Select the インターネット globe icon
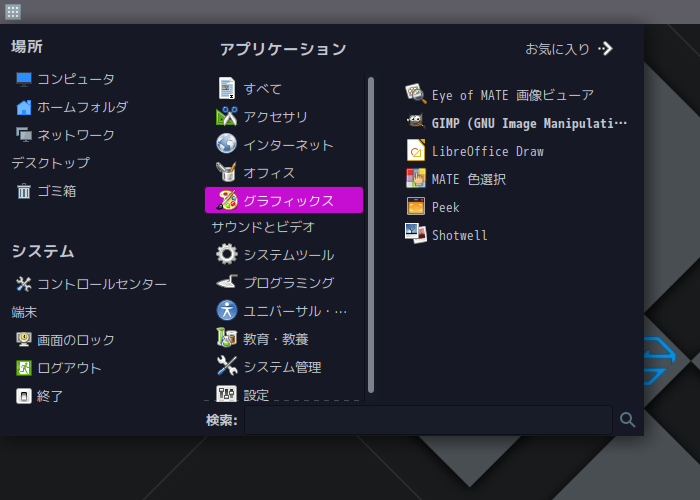700x500 pixels. 227,144
